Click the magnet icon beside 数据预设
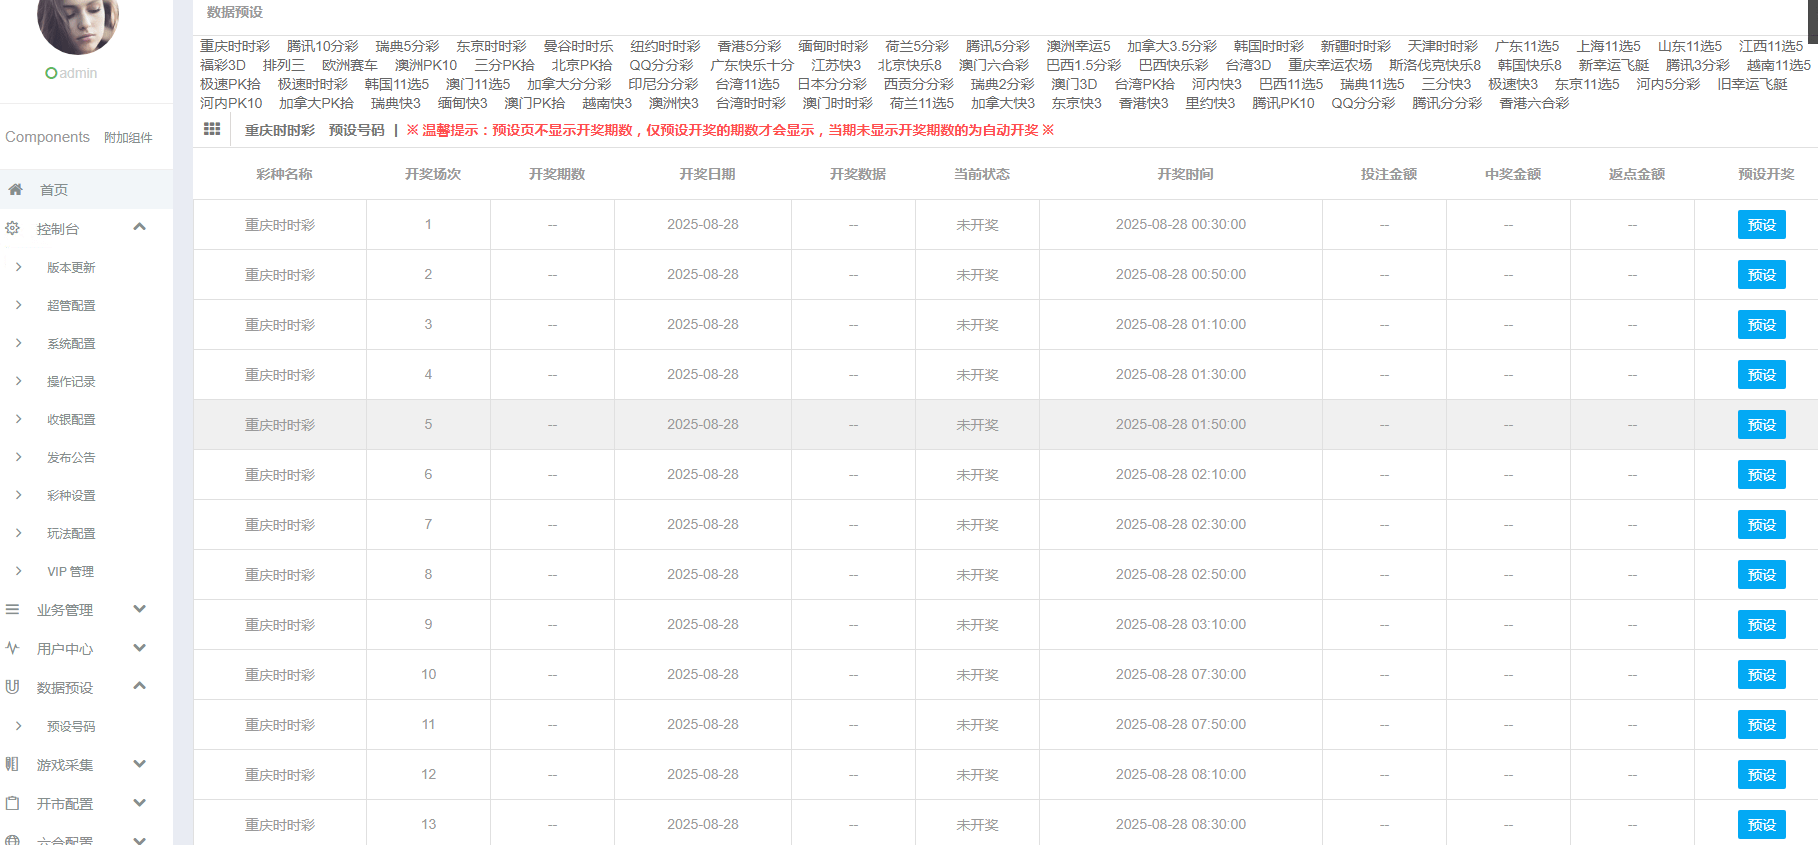 12,687
